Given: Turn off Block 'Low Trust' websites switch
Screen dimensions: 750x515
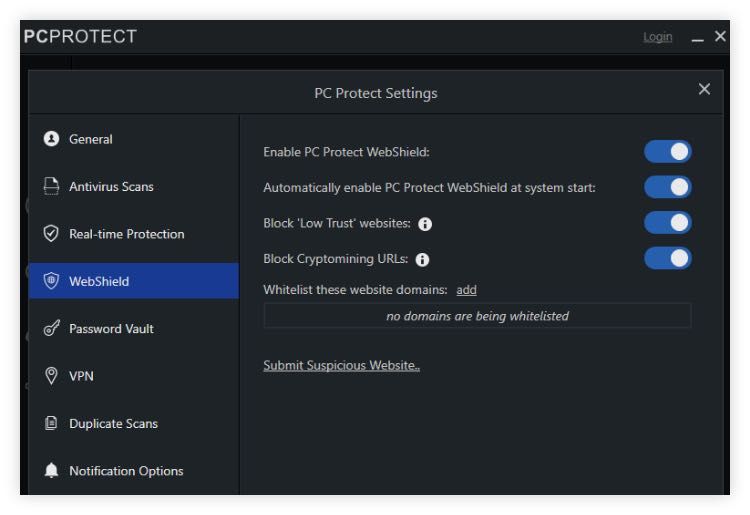Looking at the screenshot, I should click(x=667, y=222).
